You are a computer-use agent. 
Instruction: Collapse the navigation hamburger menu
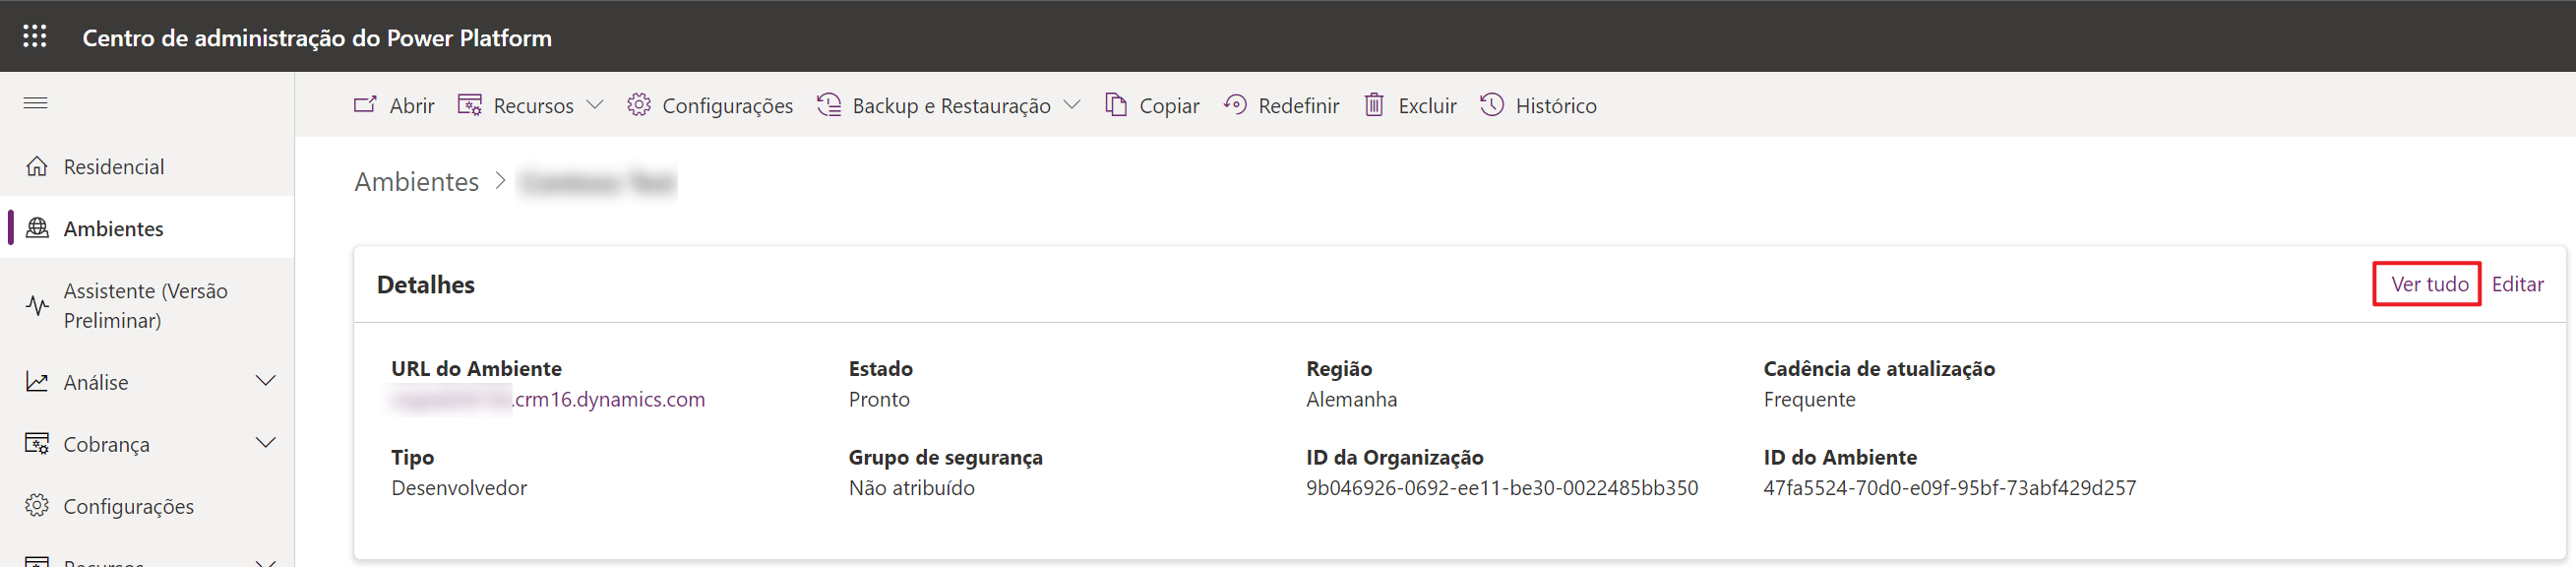pyautogui.click(x=36, y=103)
